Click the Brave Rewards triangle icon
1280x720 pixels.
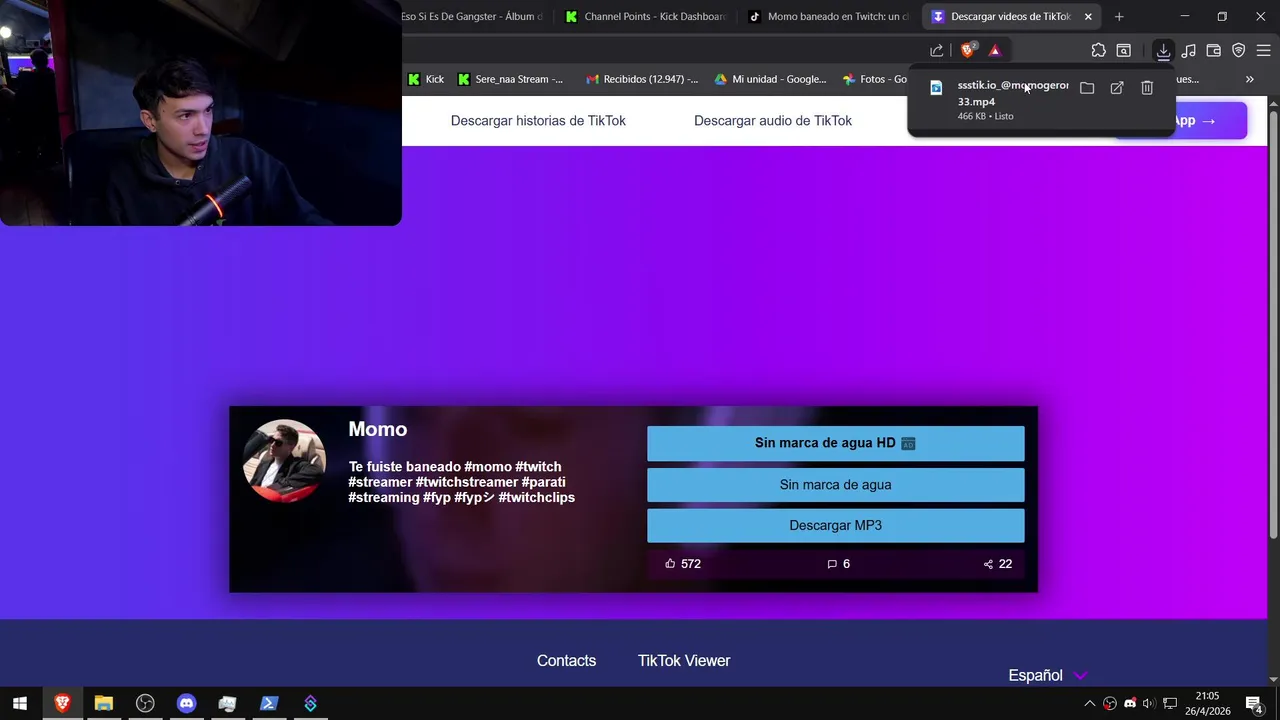(x=995, y=50)
